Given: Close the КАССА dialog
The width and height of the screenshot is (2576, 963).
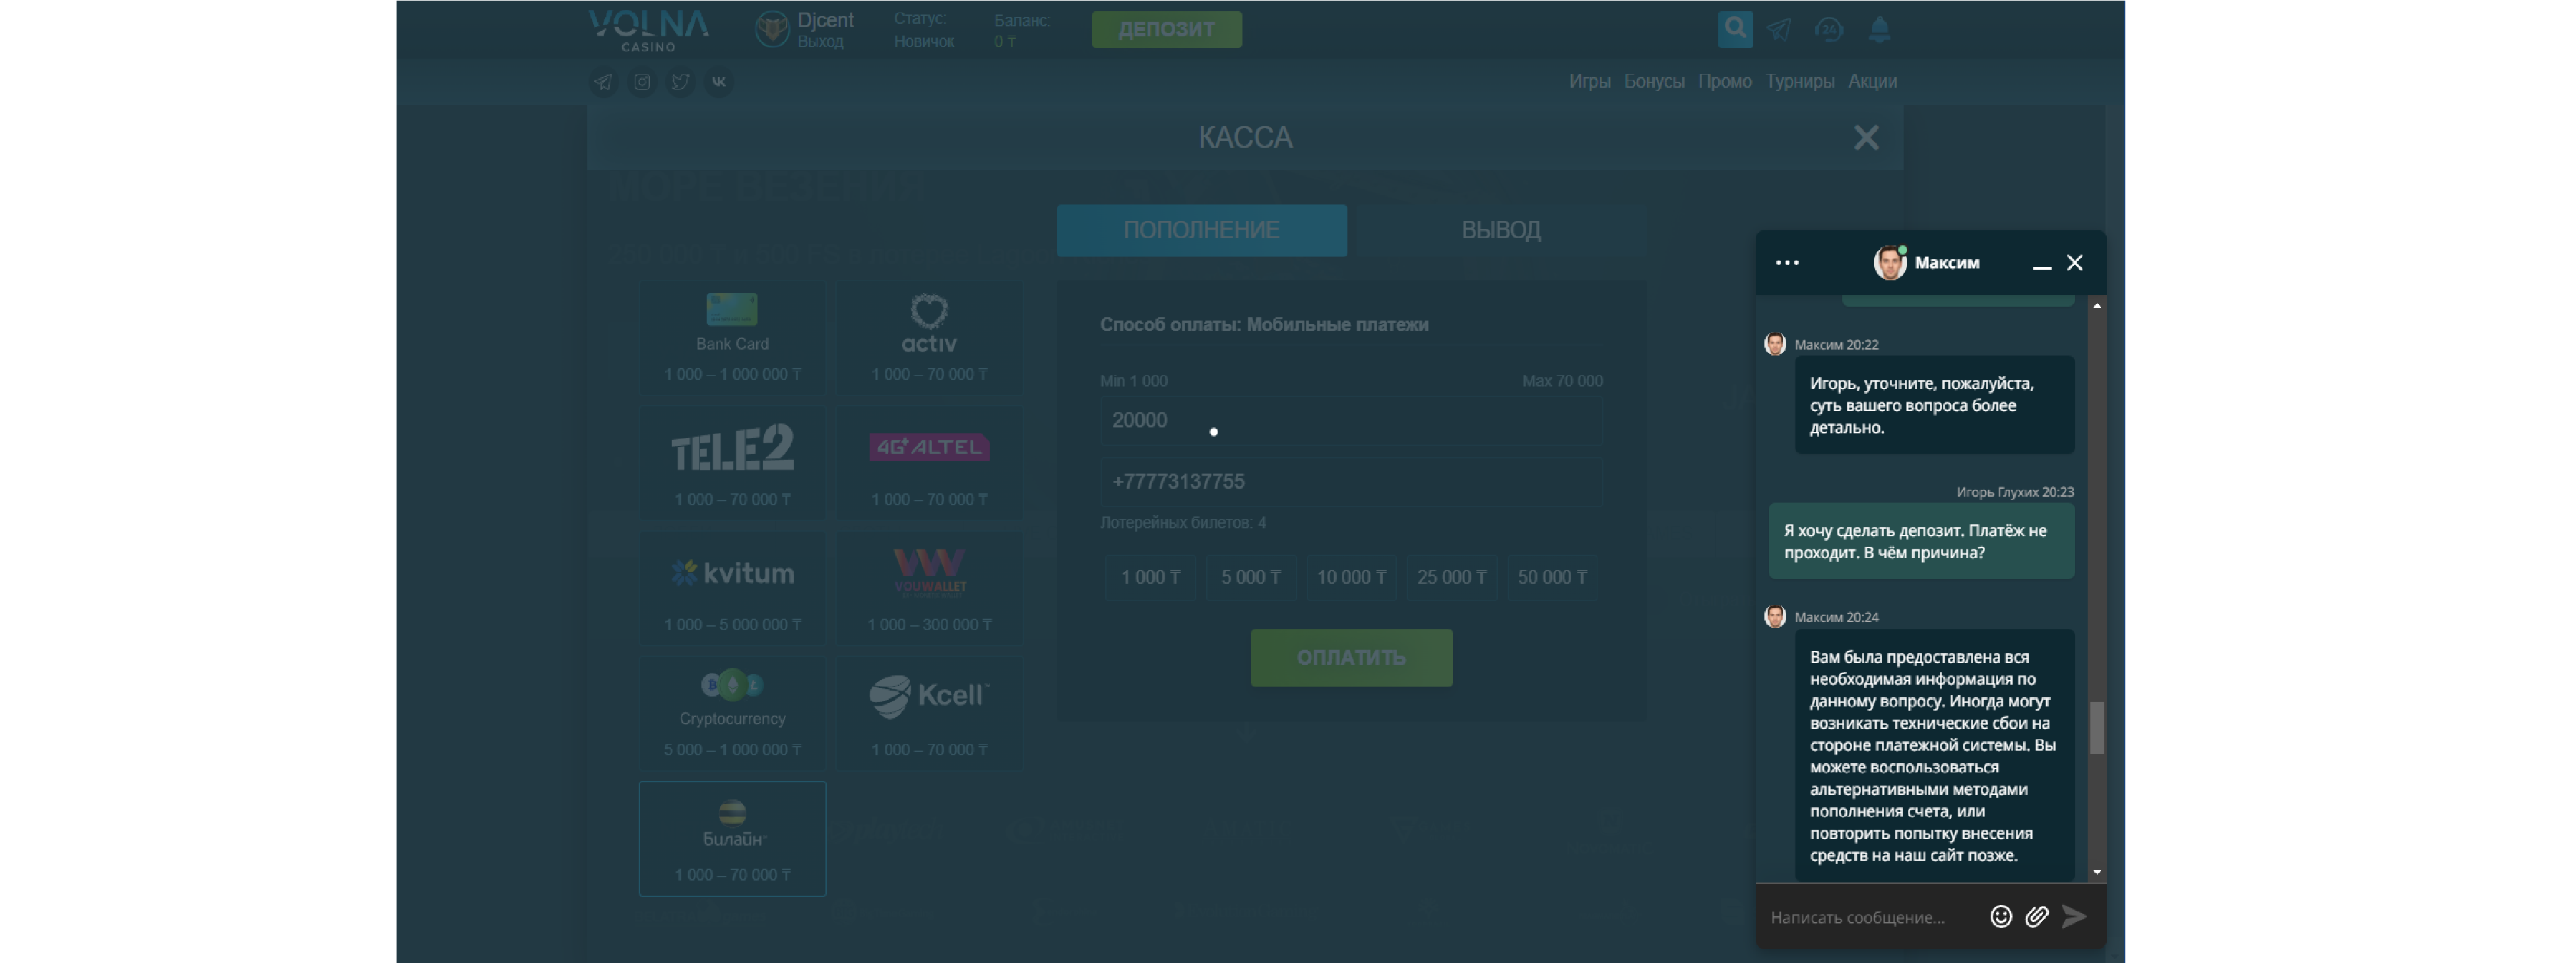Looking at the screenshot, I should [x=1865, y=137].
